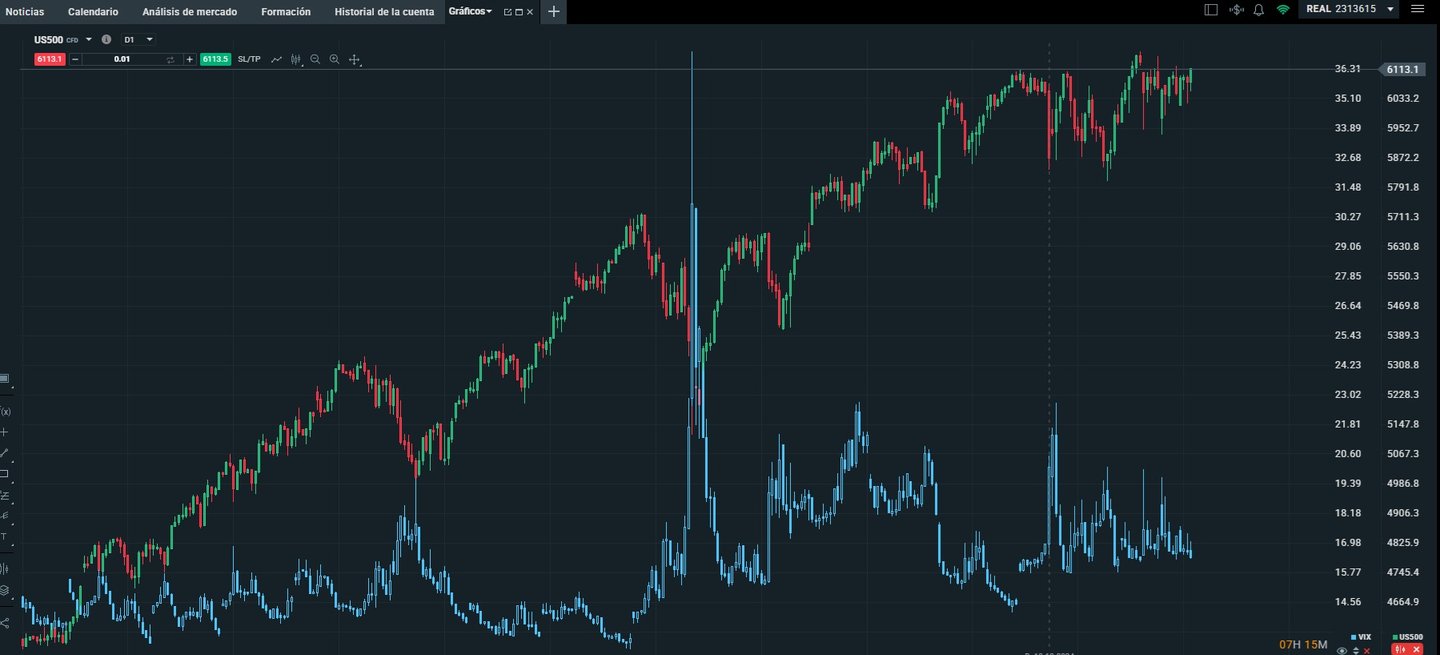
Task: Select the crosshair plus cursor tool
Action: [x=5, y=432]
